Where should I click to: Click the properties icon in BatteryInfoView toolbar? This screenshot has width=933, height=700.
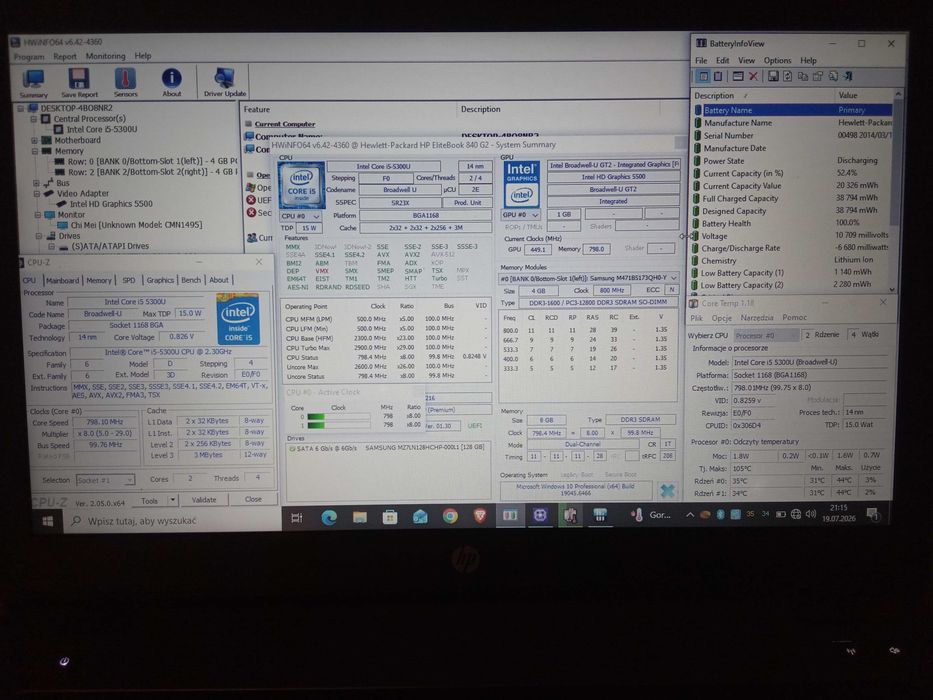818,76
